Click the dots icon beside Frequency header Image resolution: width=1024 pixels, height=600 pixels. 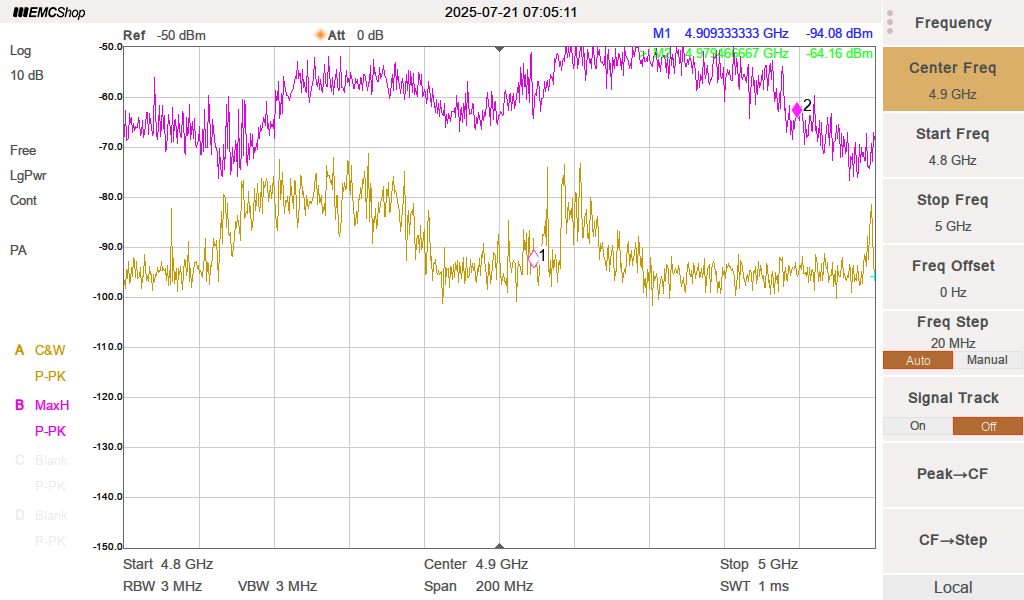click(890, 22)
